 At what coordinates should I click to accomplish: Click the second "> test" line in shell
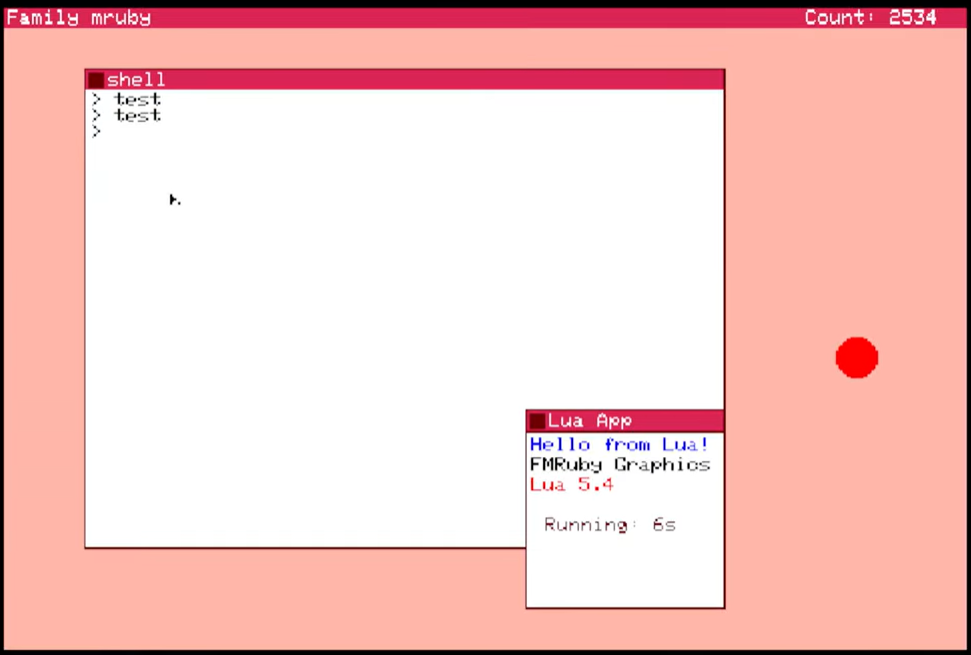(x=126, y=115)
